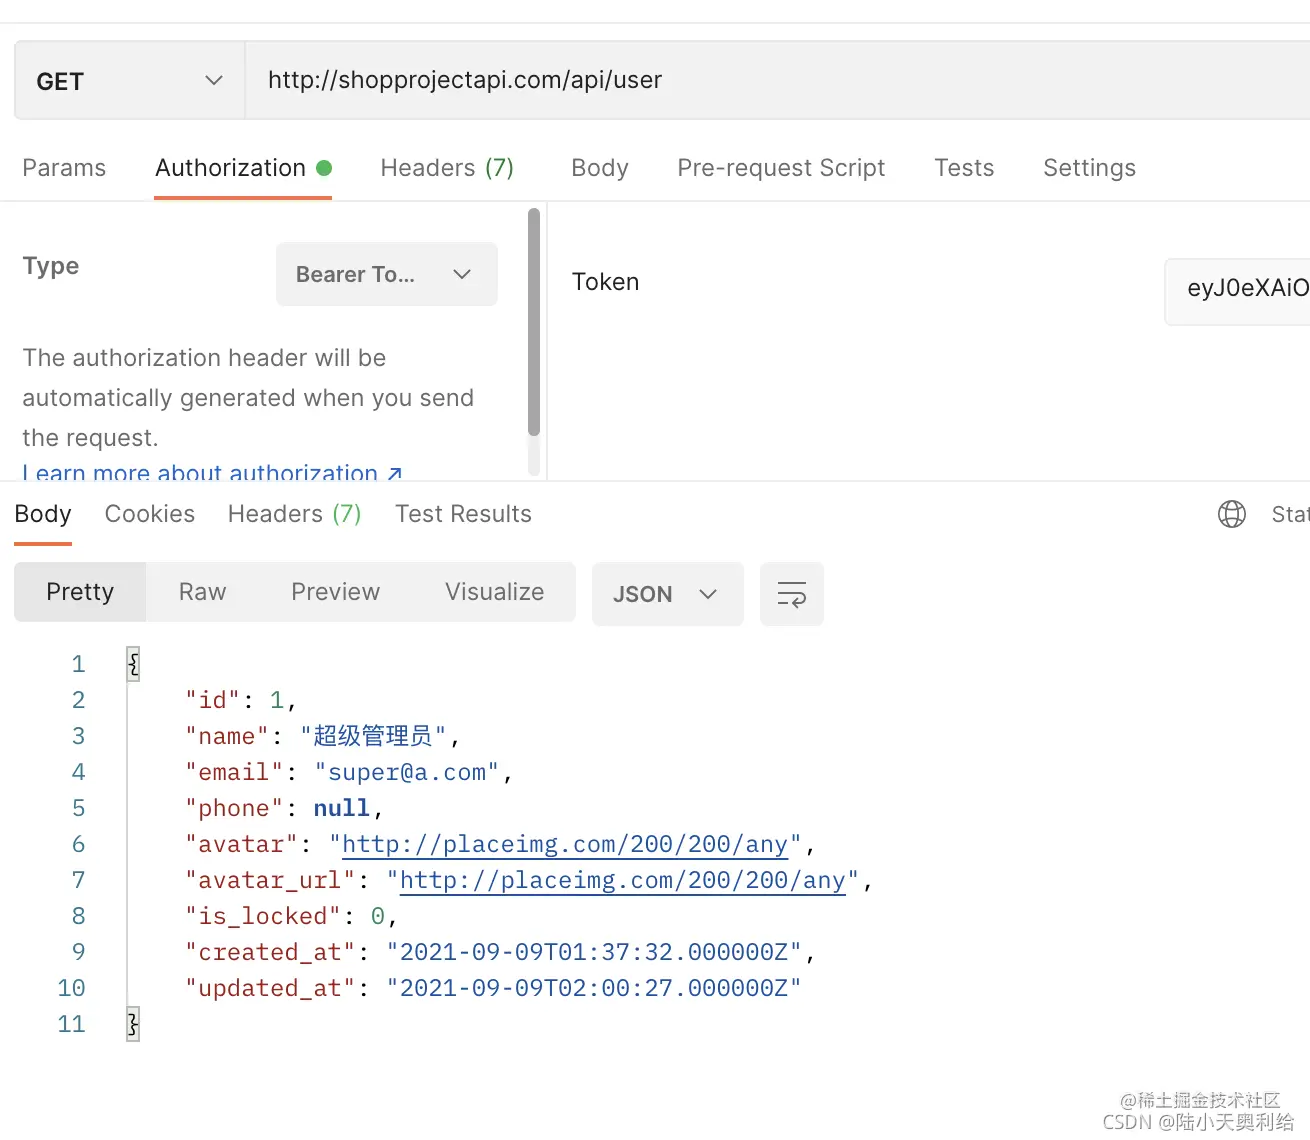
Task: Collapse the JSON object at line 1
Action: [133, 664]
